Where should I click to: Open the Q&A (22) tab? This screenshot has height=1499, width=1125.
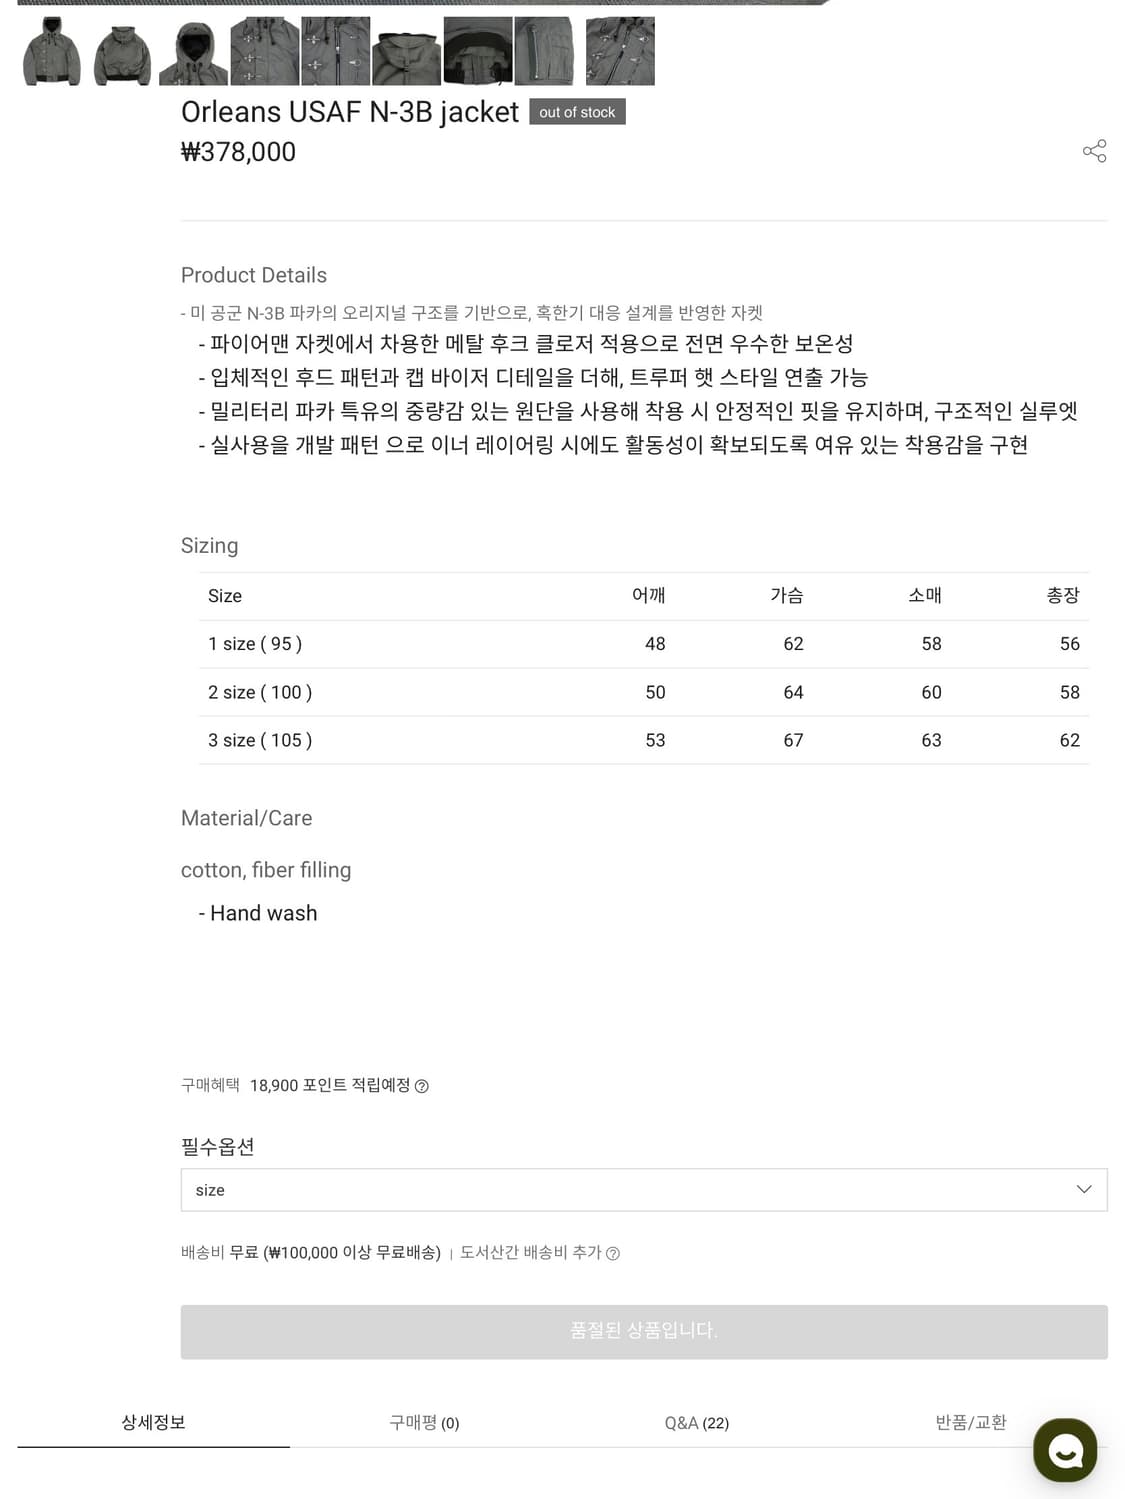click(697, 1422)
